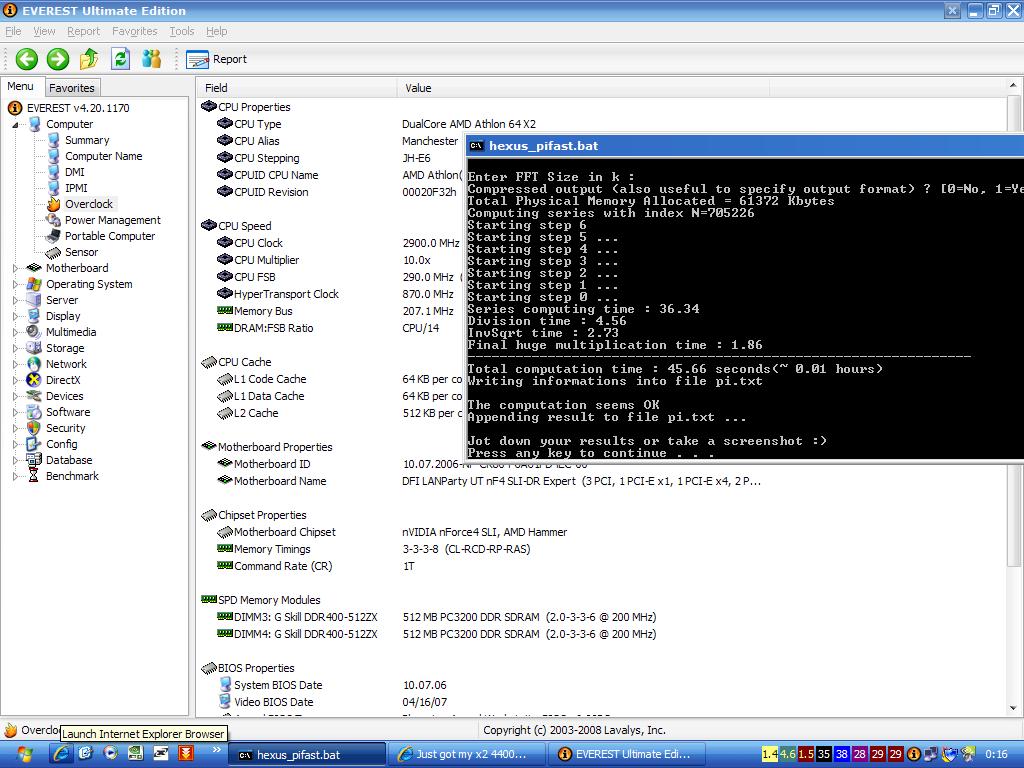This screenshot has height=768, width=1024.
Task: Select Computer Name in the tree
Action: [103, 156]
